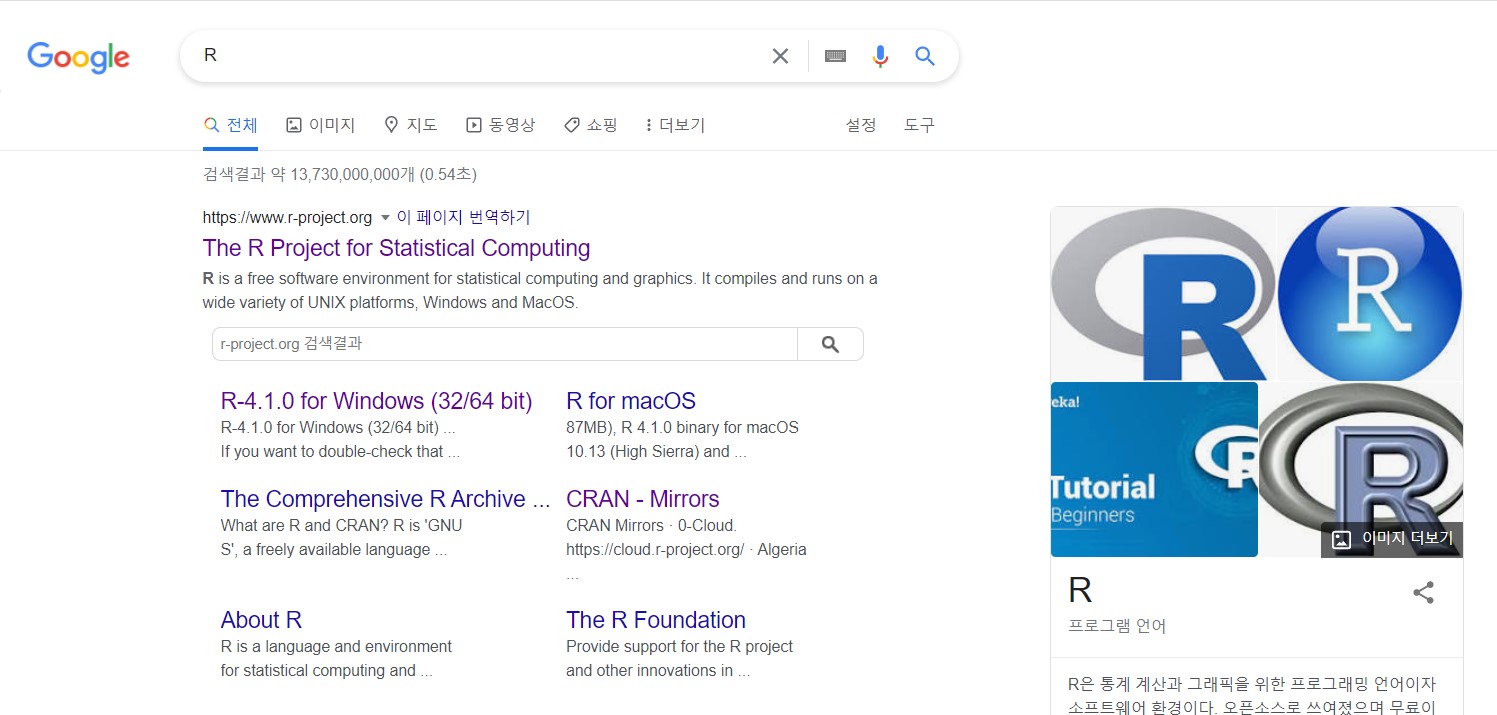Open the on-screen keyboard input tool
Screen dimensions: 1497x715
point(835,56)
